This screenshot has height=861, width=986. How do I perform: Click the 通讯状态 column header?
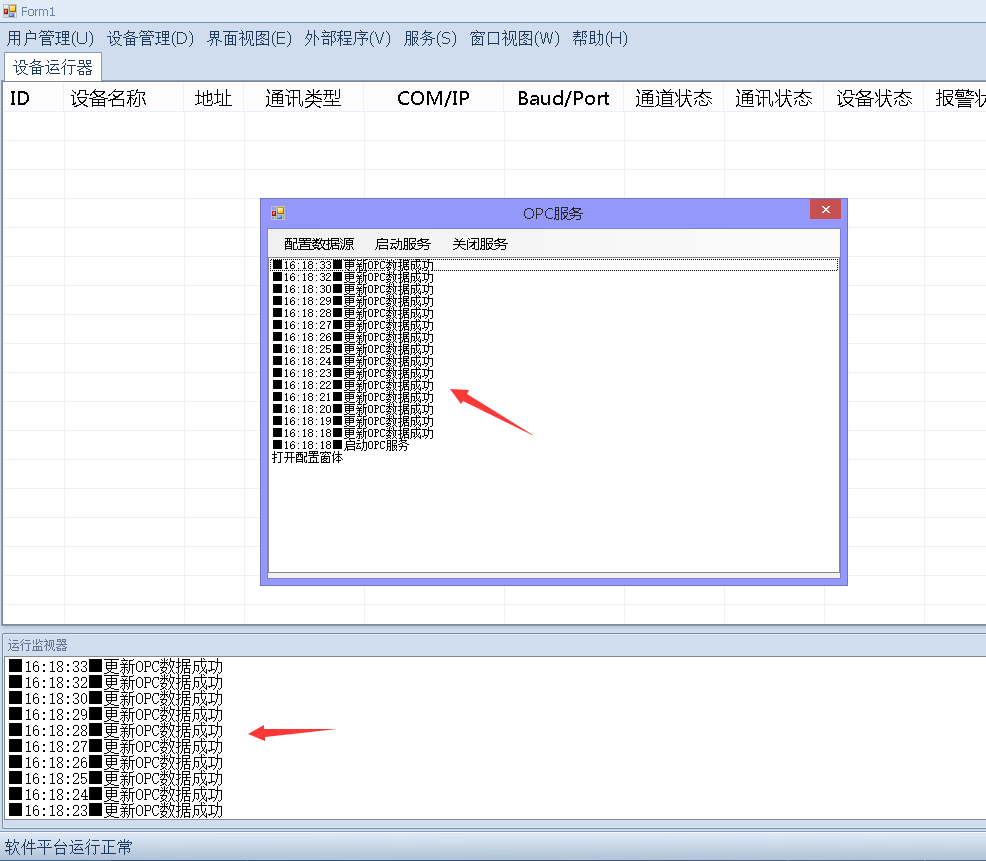coord(774,98)
